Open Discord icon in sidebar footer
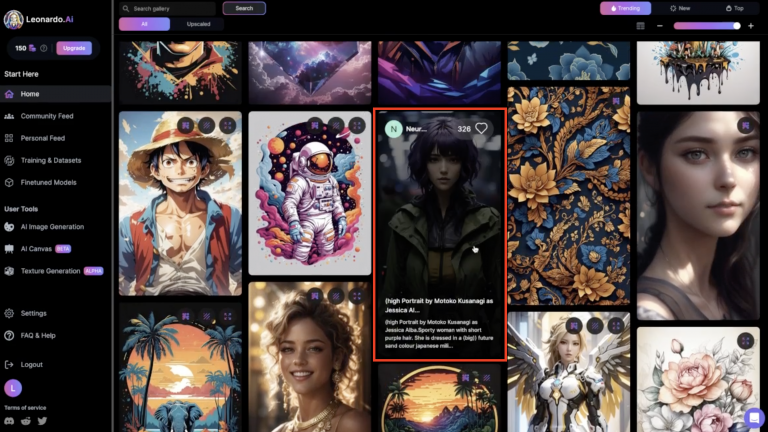Image resolution: width=768 pixels, height=432 pixels. (10, 421)
